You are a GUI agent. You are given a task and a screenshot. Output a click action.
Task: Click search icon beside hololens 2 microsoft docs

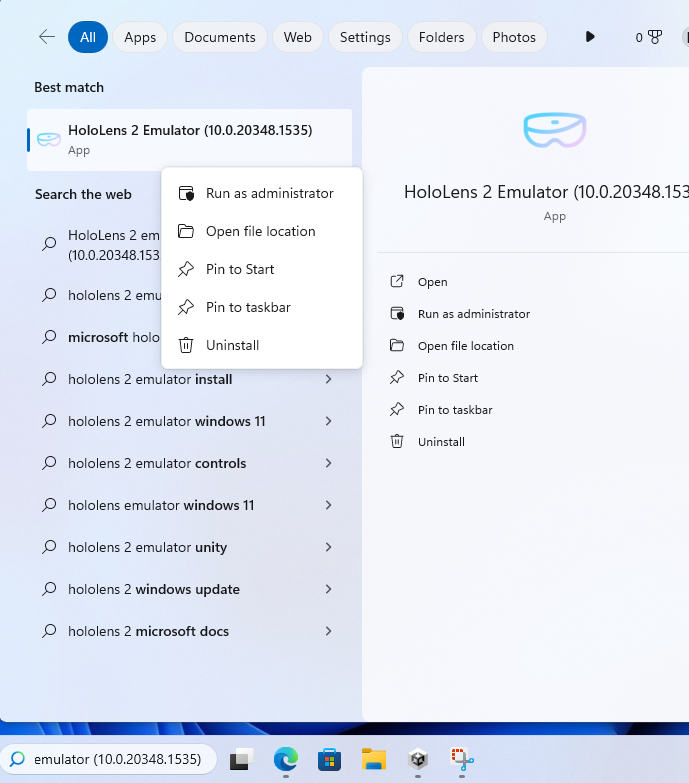click(49, 631)
